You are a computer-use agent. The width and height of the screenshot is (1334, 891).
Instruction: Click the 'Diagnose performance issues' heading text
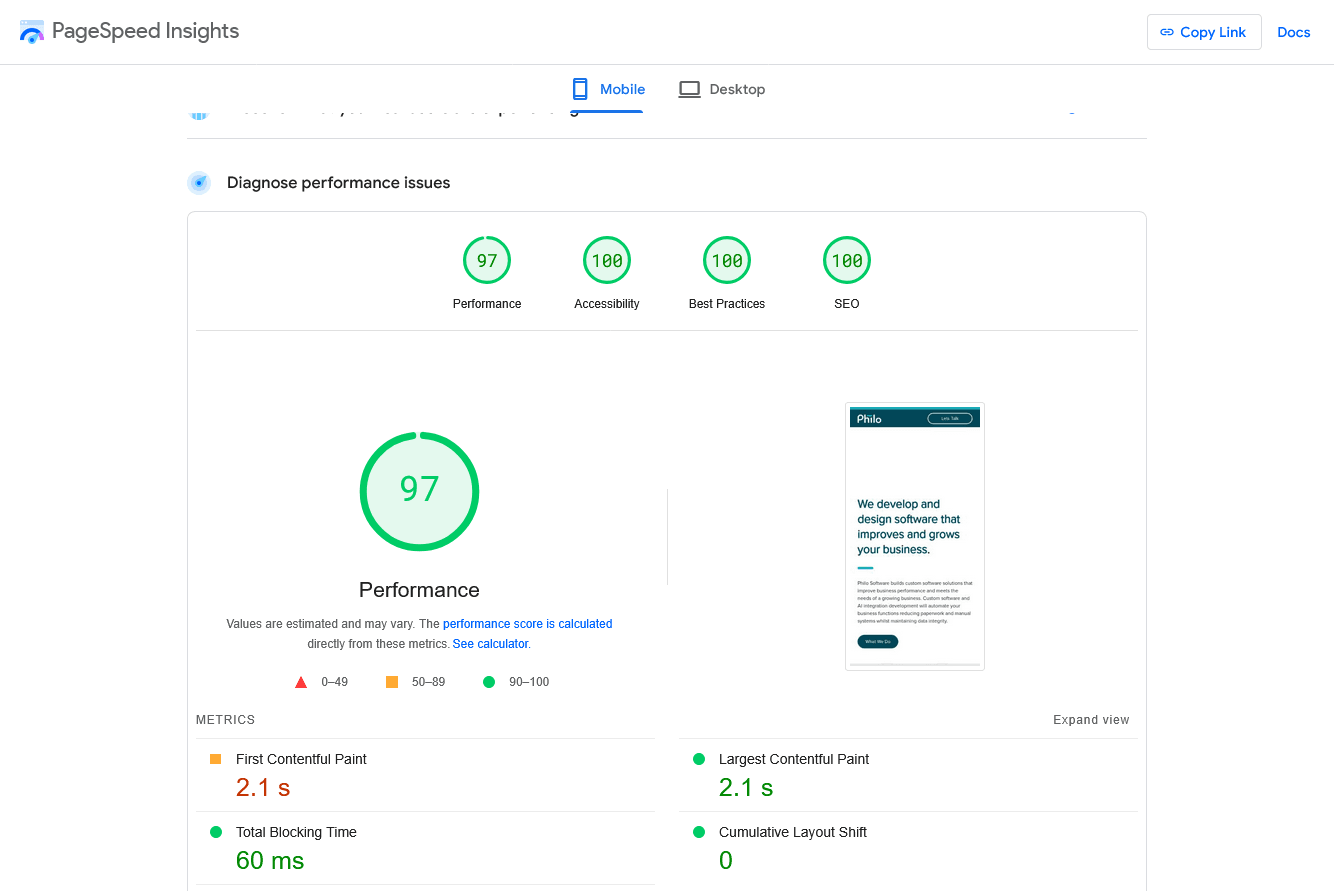[x=339, y=183]
